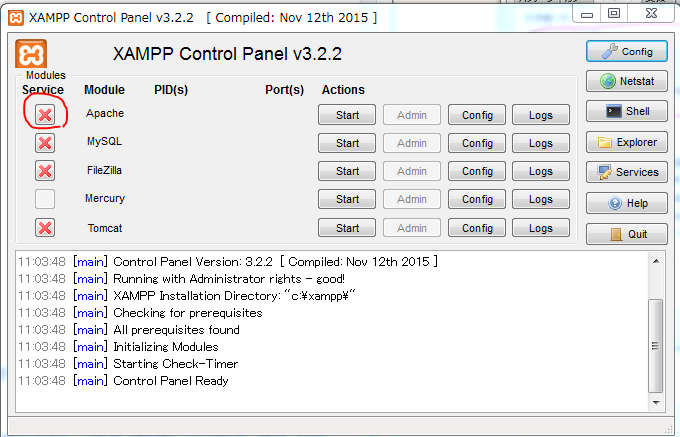This screenshot has height=437, width=680.
Task: Quit XAMPP via the door icon button
Action: (x=627, y=234)
